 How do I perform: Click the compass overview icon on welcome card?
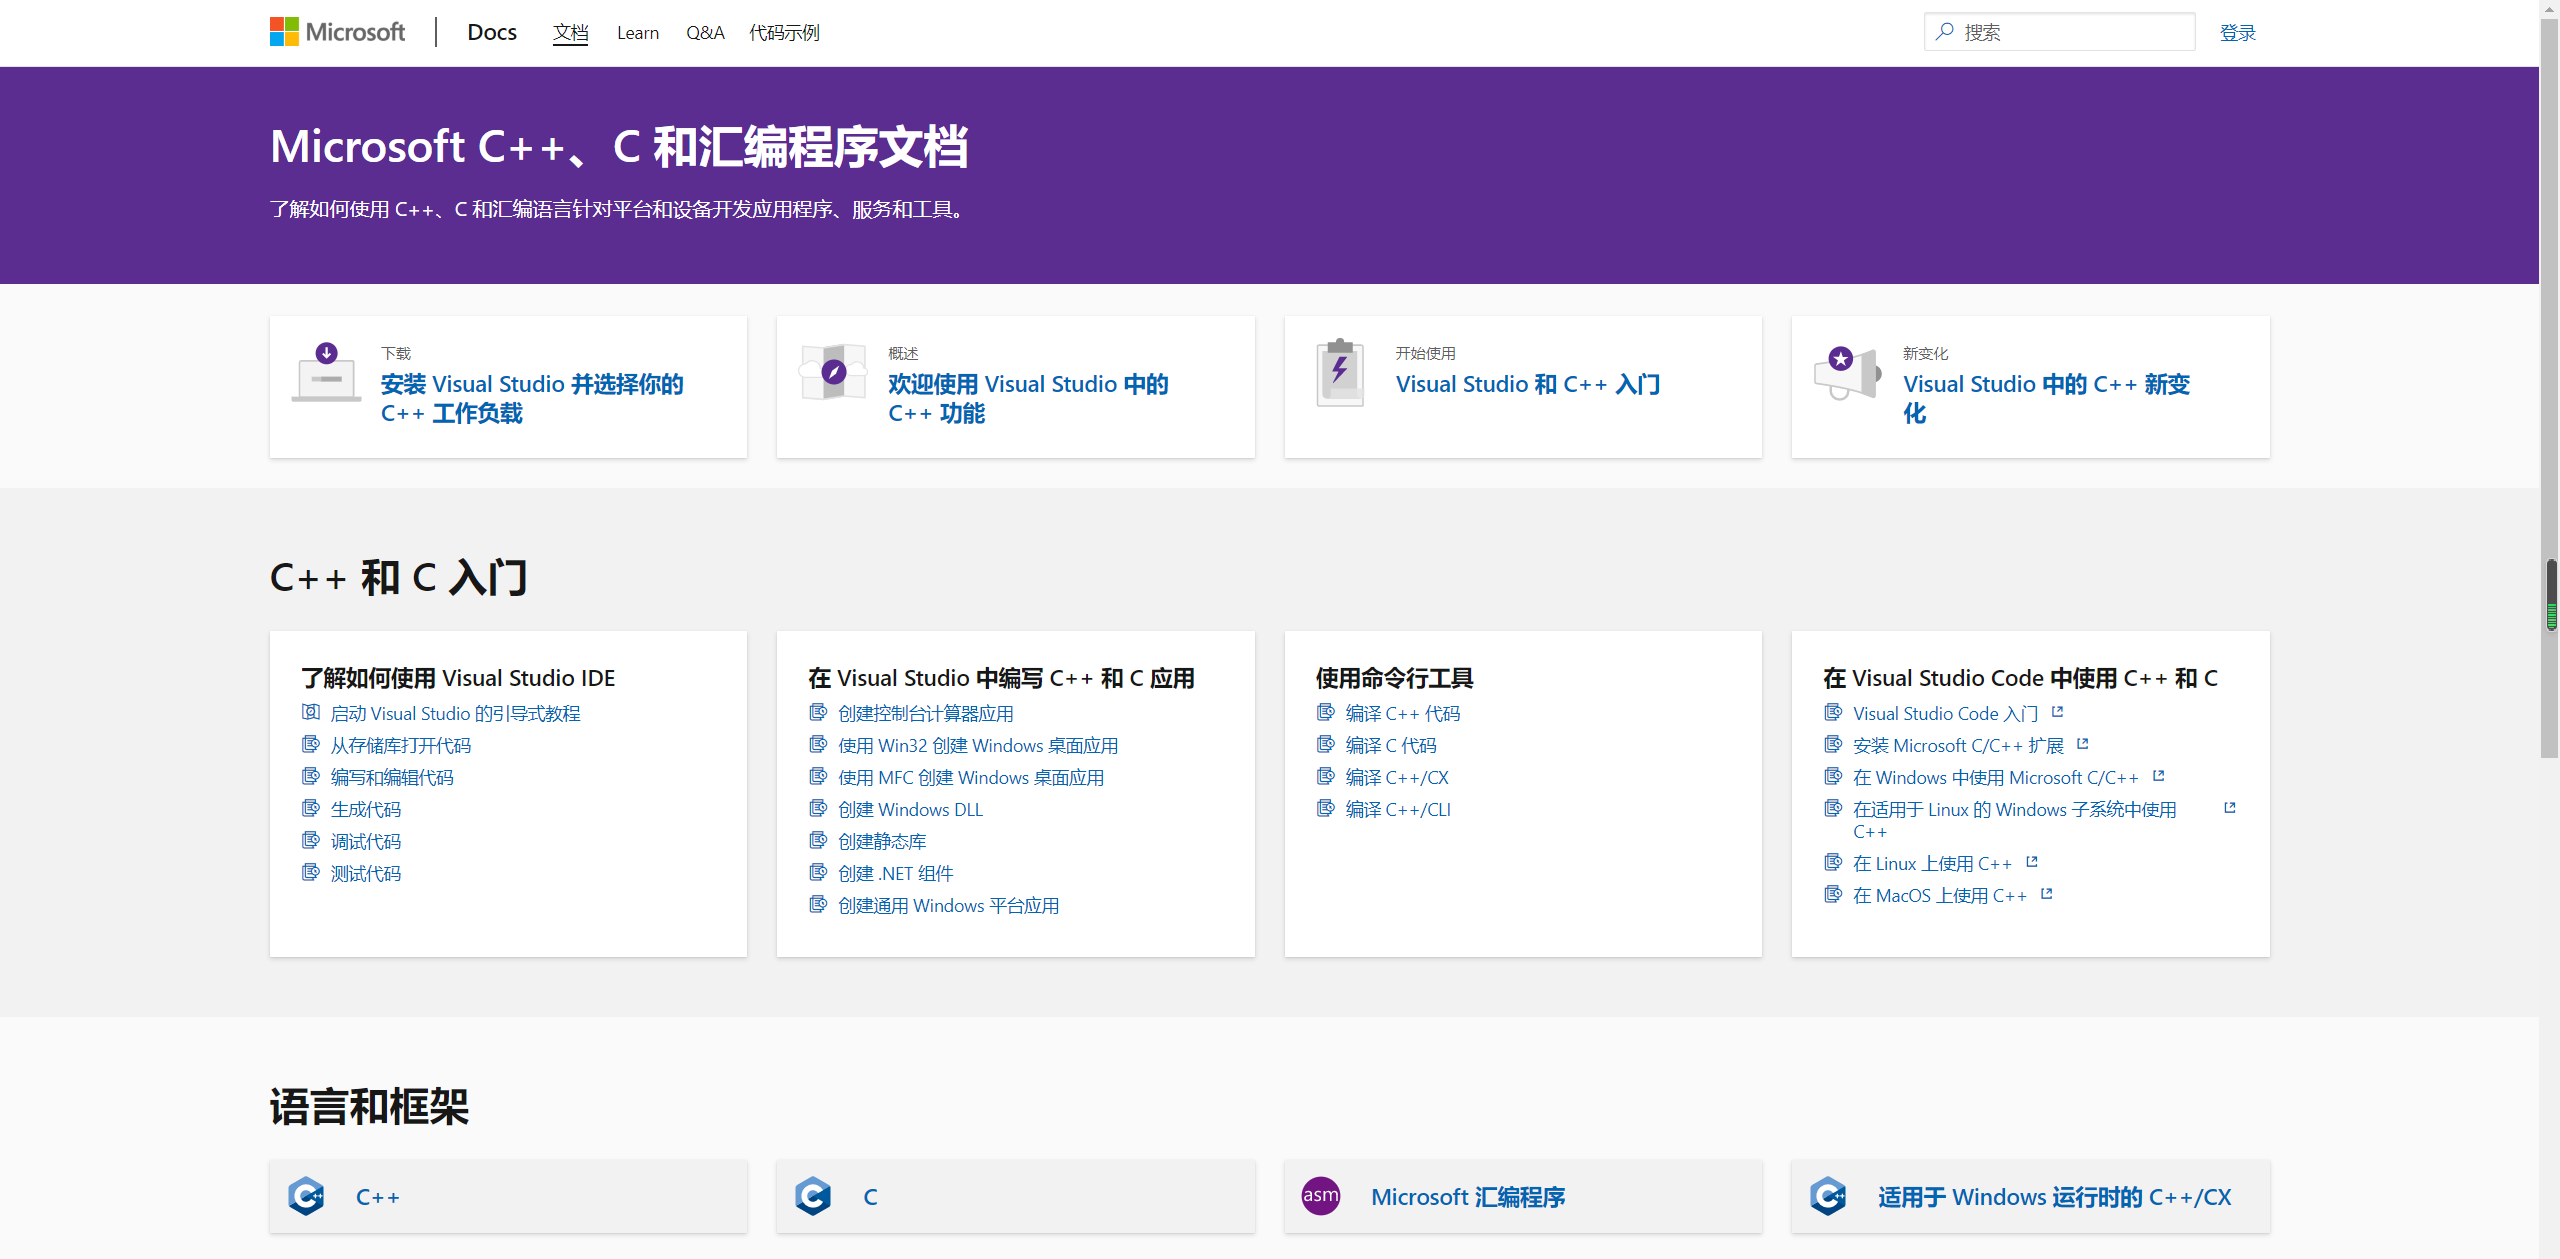point(833,372)
